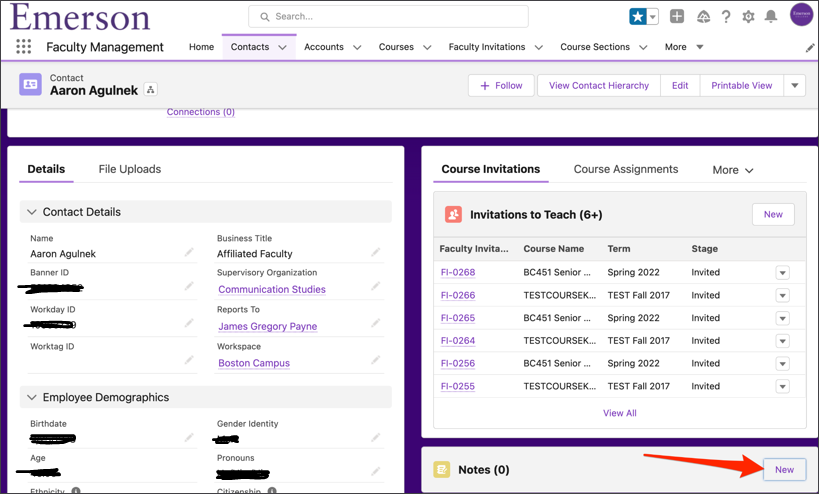Open the Boston Campus link

(x=254, y=363)
